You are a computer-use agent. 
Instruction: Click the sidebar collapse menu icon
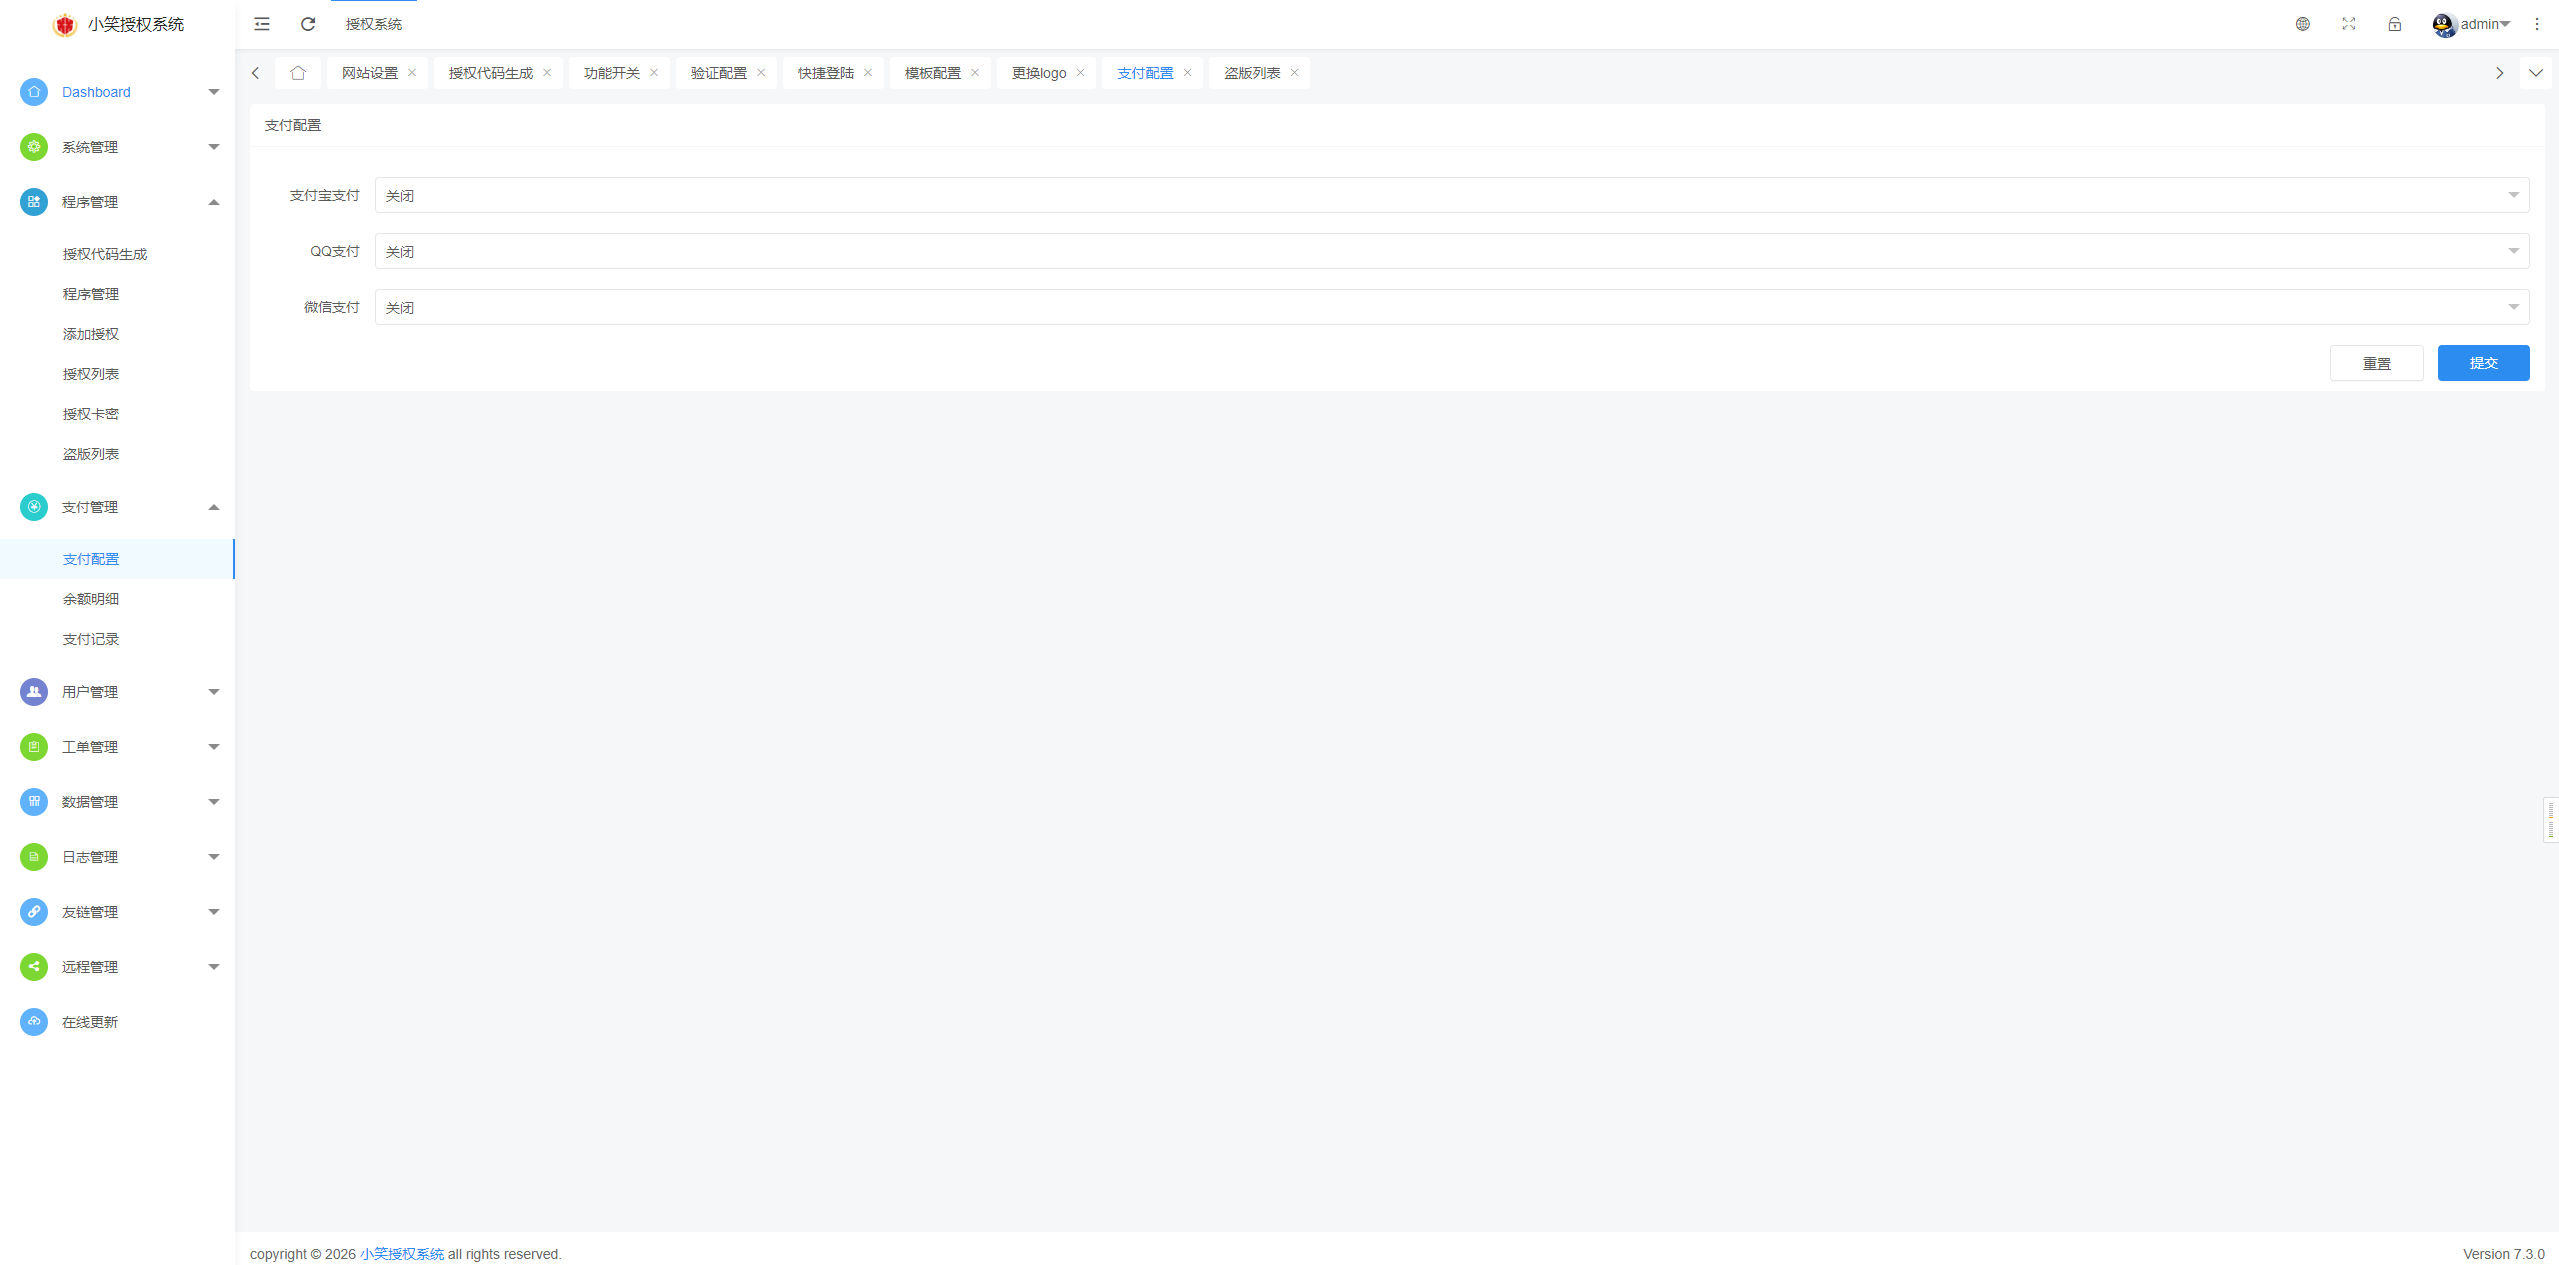262,24
